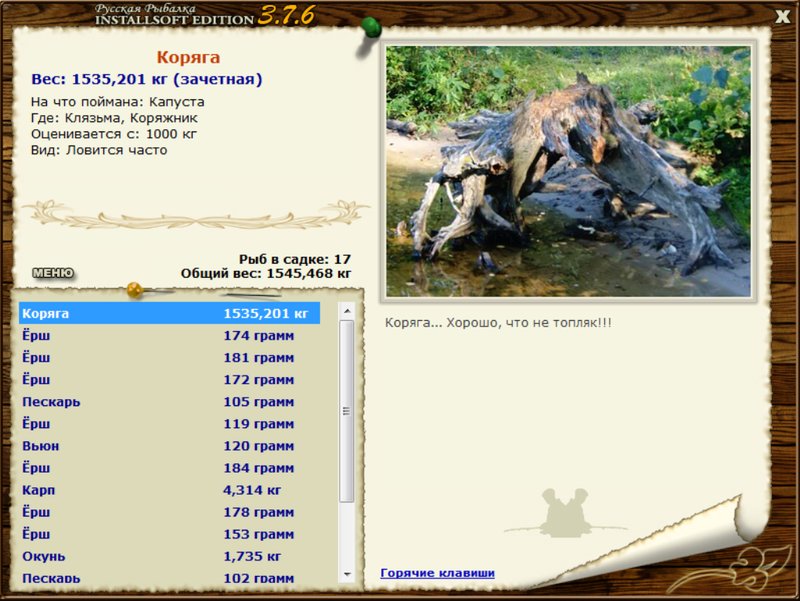
Task: Select the Окунь 1,735 кг row
Action: coord(169,557)
